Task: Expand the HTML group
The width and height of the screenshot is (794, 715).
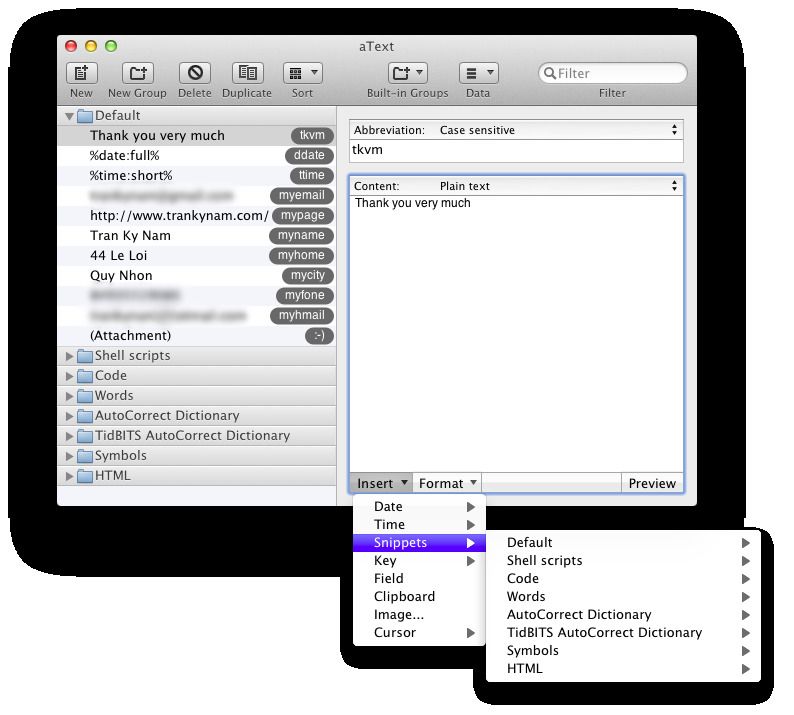Action: [x=70, y=476]
